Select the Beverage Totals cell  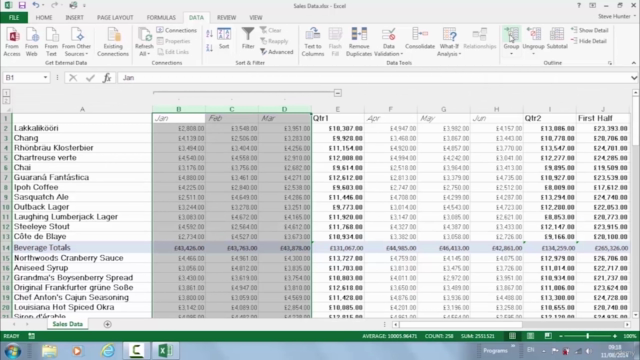pyautogui.click(x=82, y=248)
